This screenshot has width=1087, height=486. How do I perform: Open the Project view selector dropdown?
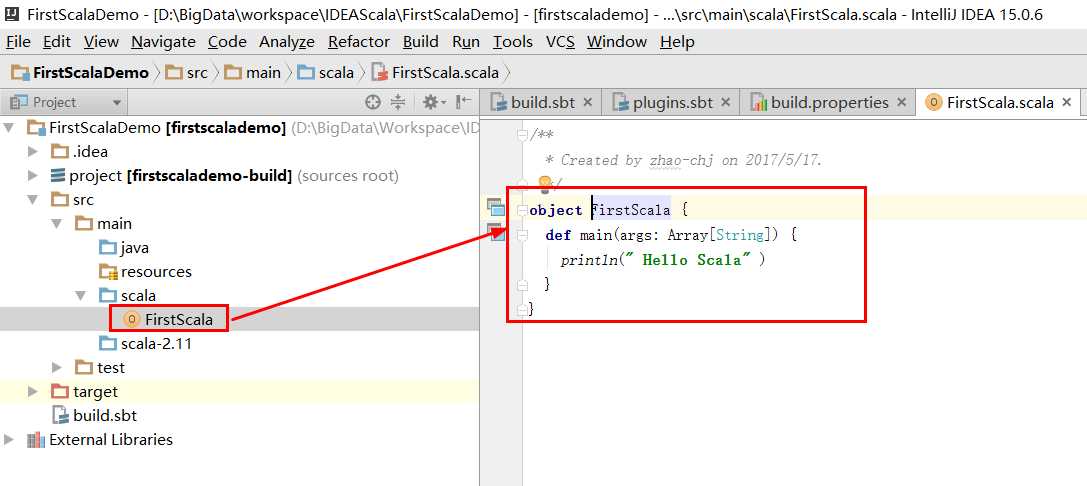116,103
